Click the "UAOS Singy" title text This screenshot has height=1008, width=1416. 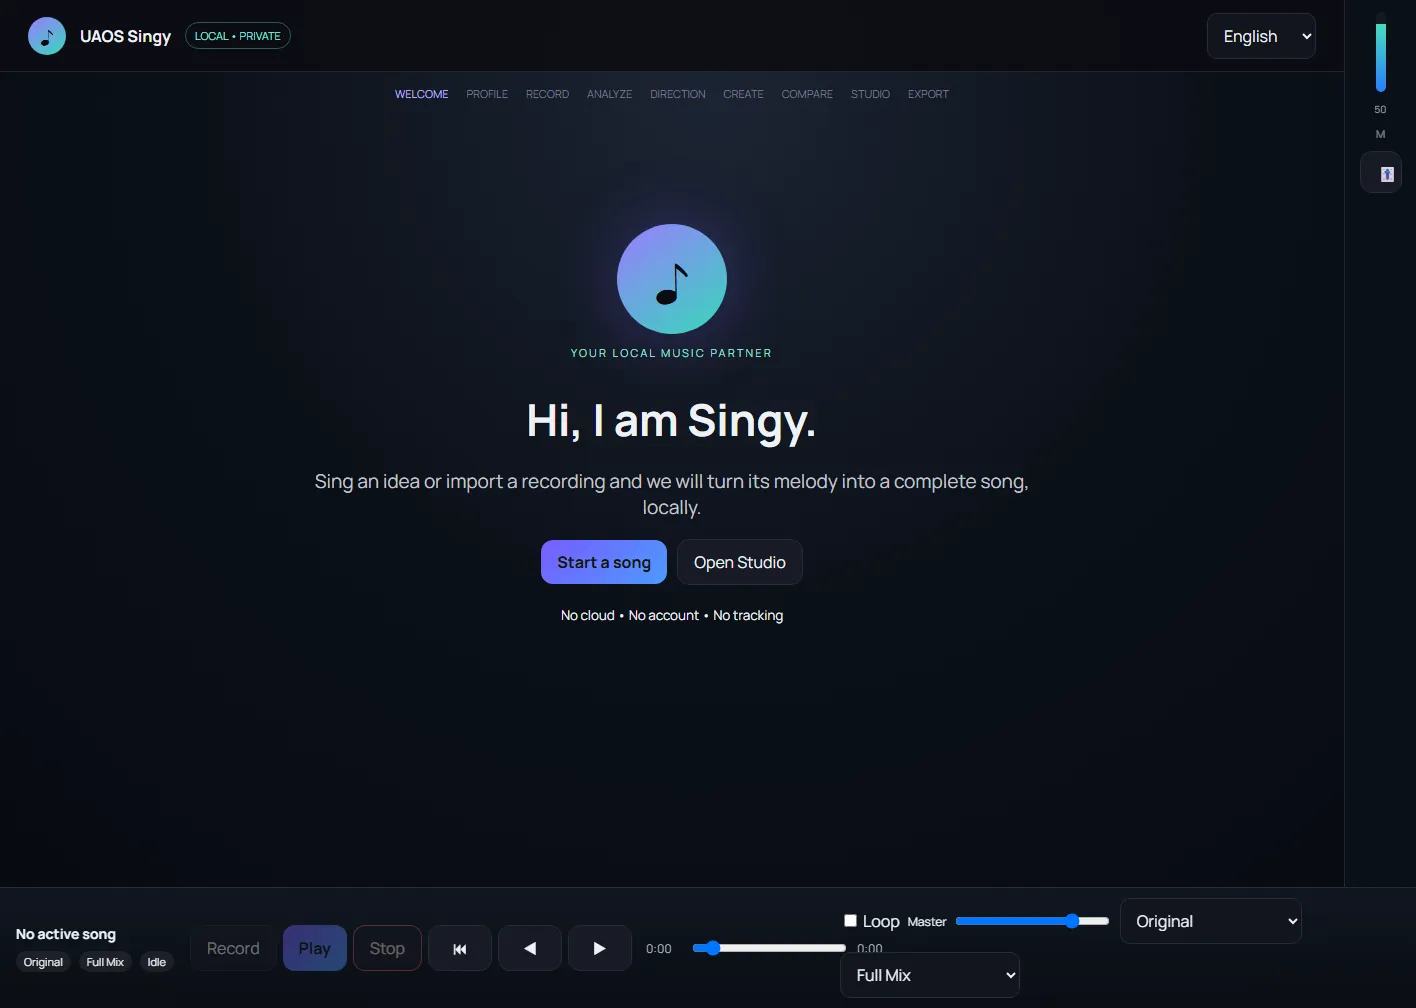(126, 36)
